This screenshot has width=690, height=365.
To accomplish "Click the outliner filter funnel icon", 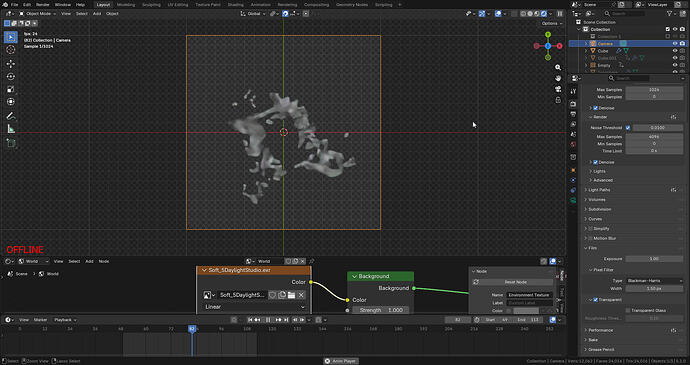I will pyautogui.click(x=670, y=14).
